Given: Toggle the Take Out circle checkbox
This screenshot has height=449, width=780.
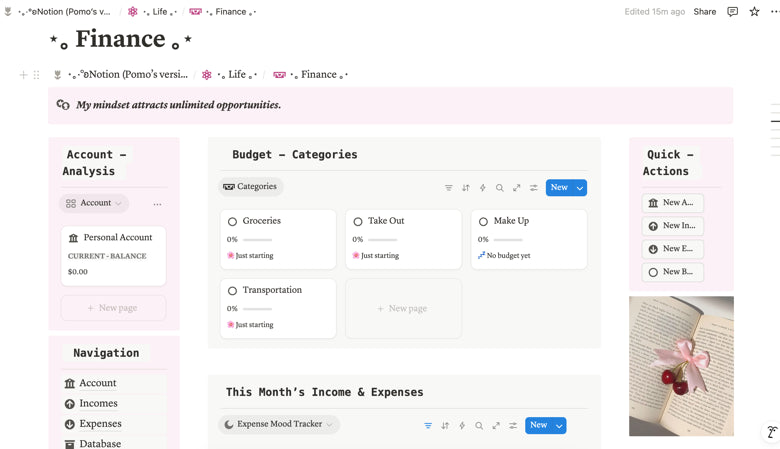Looking at the screenshot, I should click(358, 221).
